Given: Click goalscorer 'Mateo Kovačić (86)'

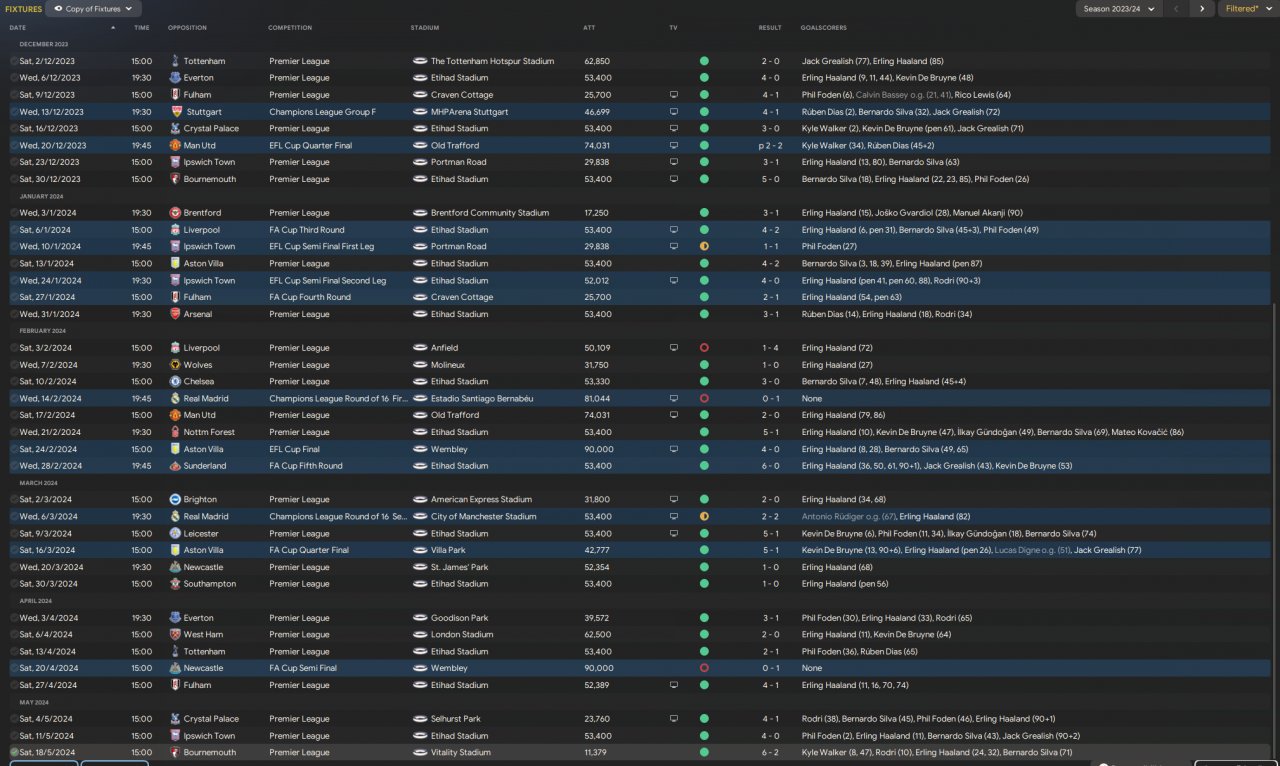Looking at the screenshot, I should pyautogui.click(x=1147, y=432).
